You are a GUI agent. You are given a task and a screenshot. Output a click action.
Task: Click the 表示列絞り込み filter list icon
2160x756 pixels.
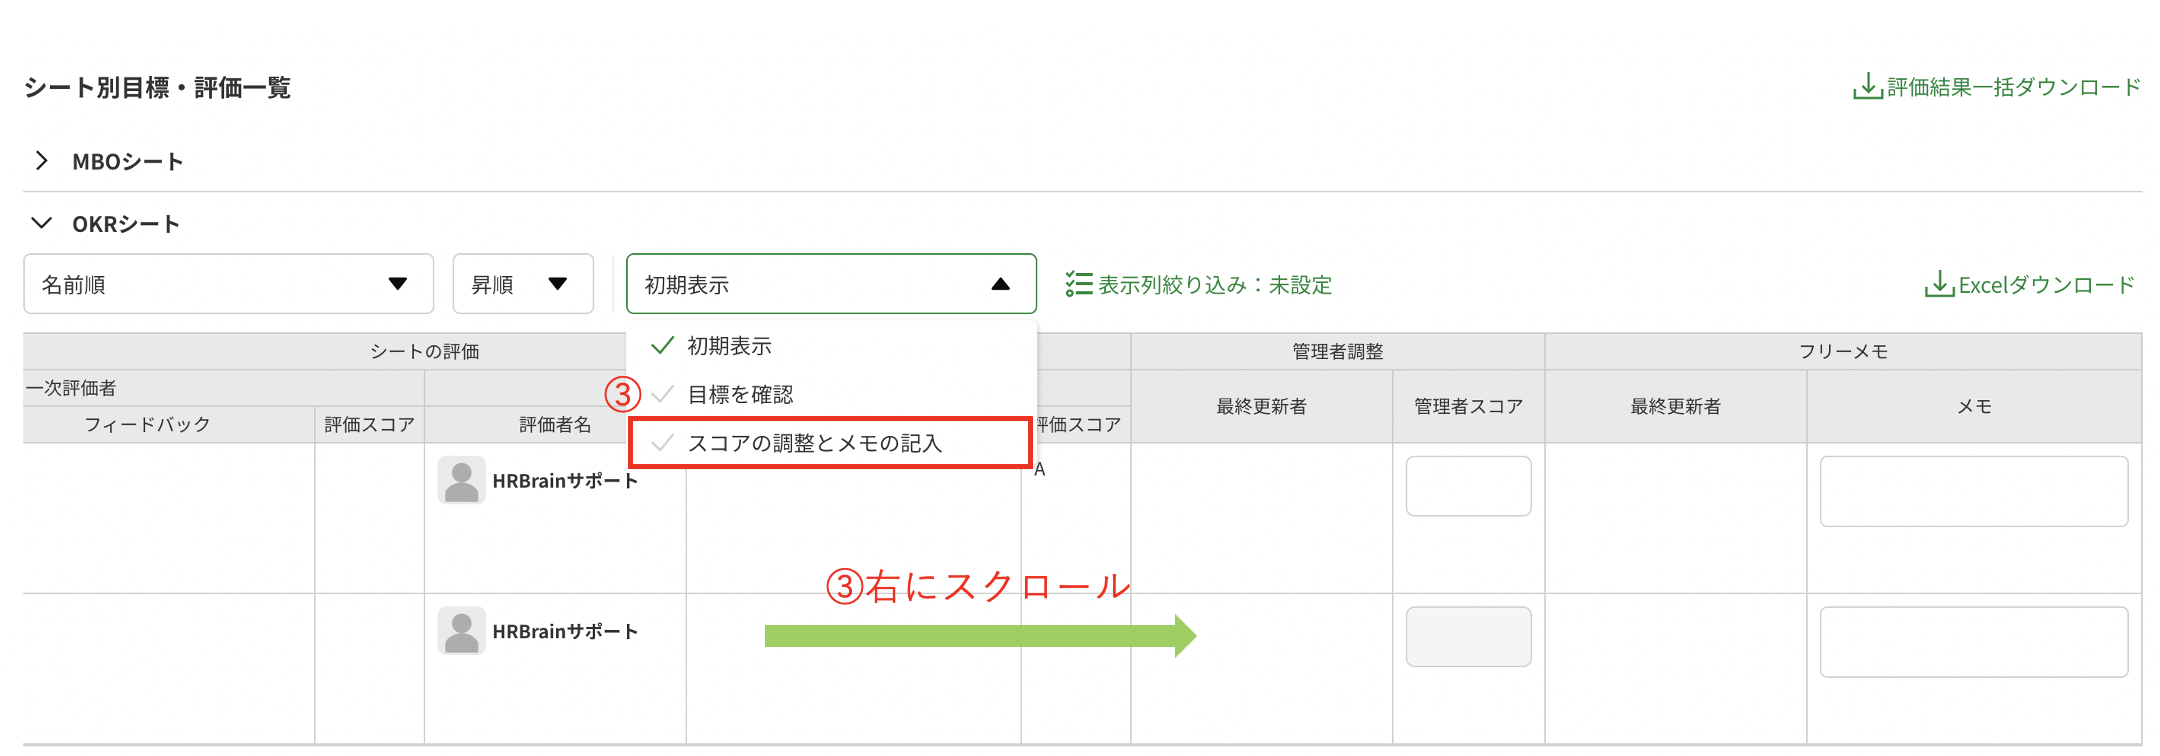tap(1078, 285)
